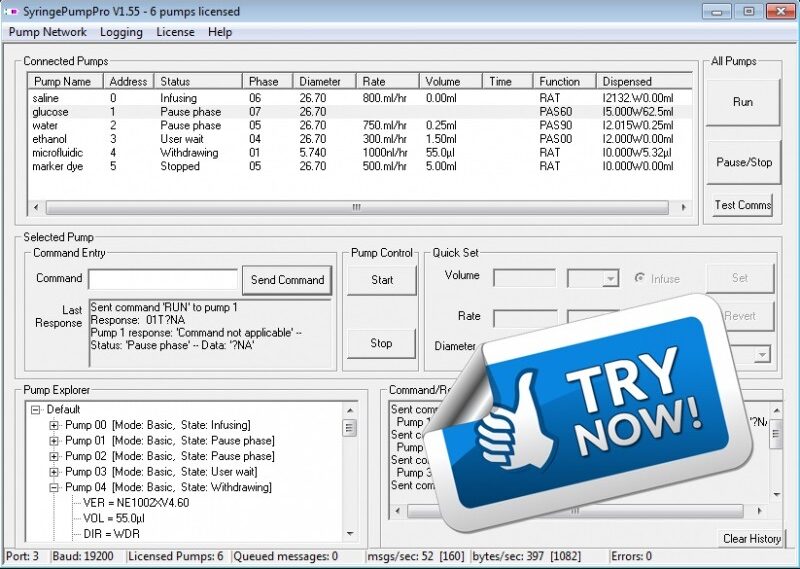Click the Pause/Stop all pumps button

tap(744, 162)
